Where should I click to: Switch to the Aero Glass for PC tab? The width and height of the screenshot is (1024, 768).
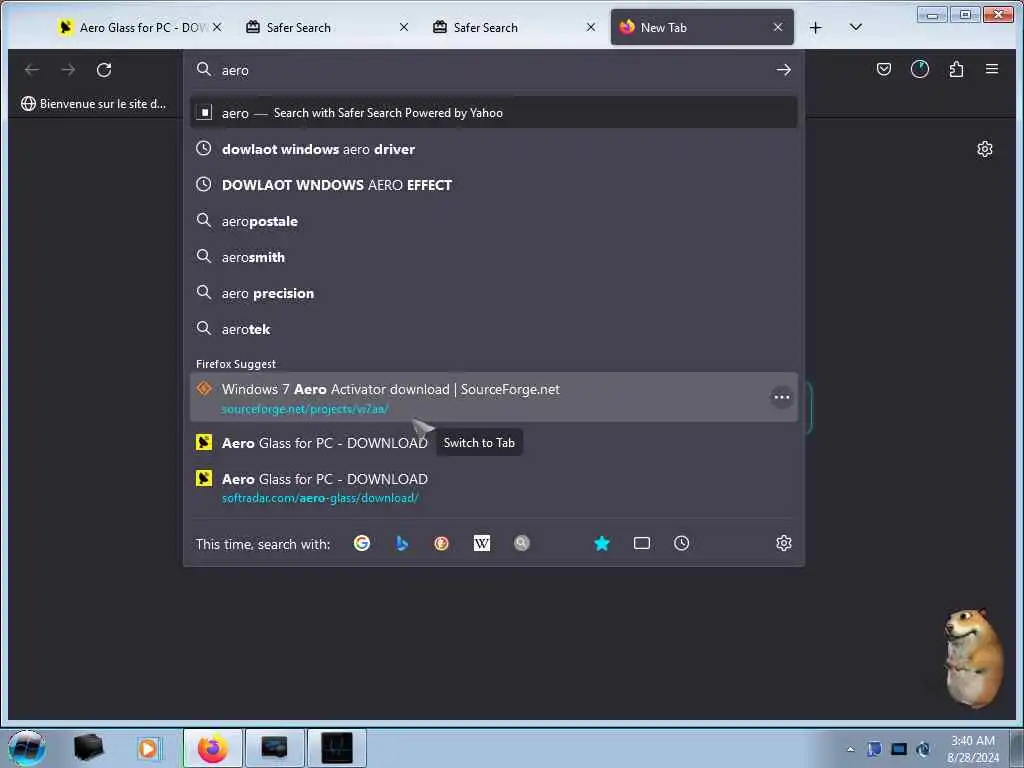[x=134, y=27]
